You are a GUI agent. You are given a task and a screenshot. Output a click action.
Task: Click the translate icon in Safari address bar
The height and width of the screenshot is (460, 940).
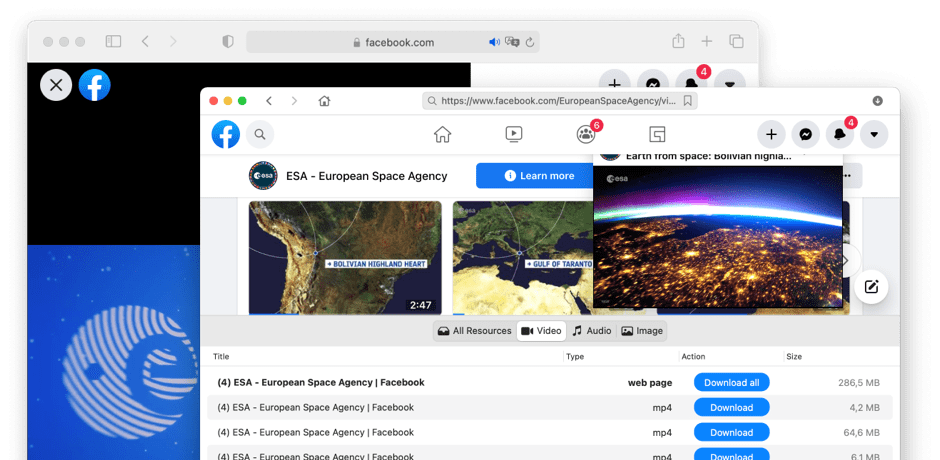tap(512, 42)
